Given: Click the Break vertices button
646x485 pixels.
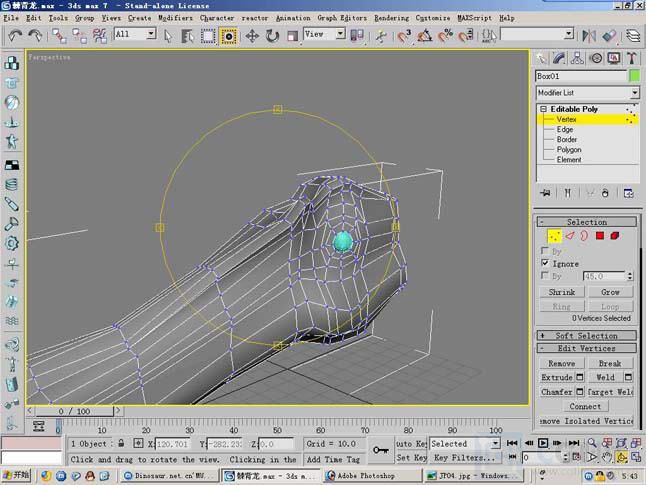Looking at the screenshot, I should [x=610, y=363].
